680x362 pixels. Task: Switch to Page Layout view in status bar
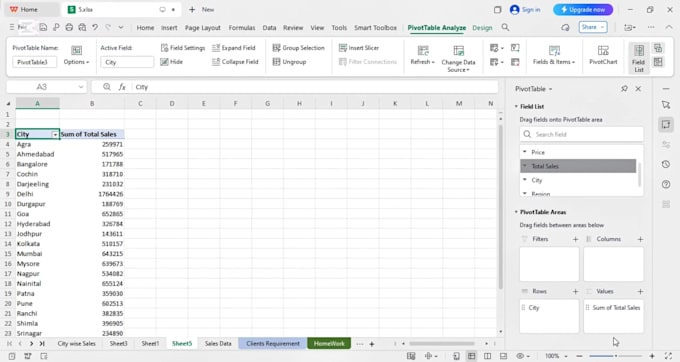tap(487, 356)
